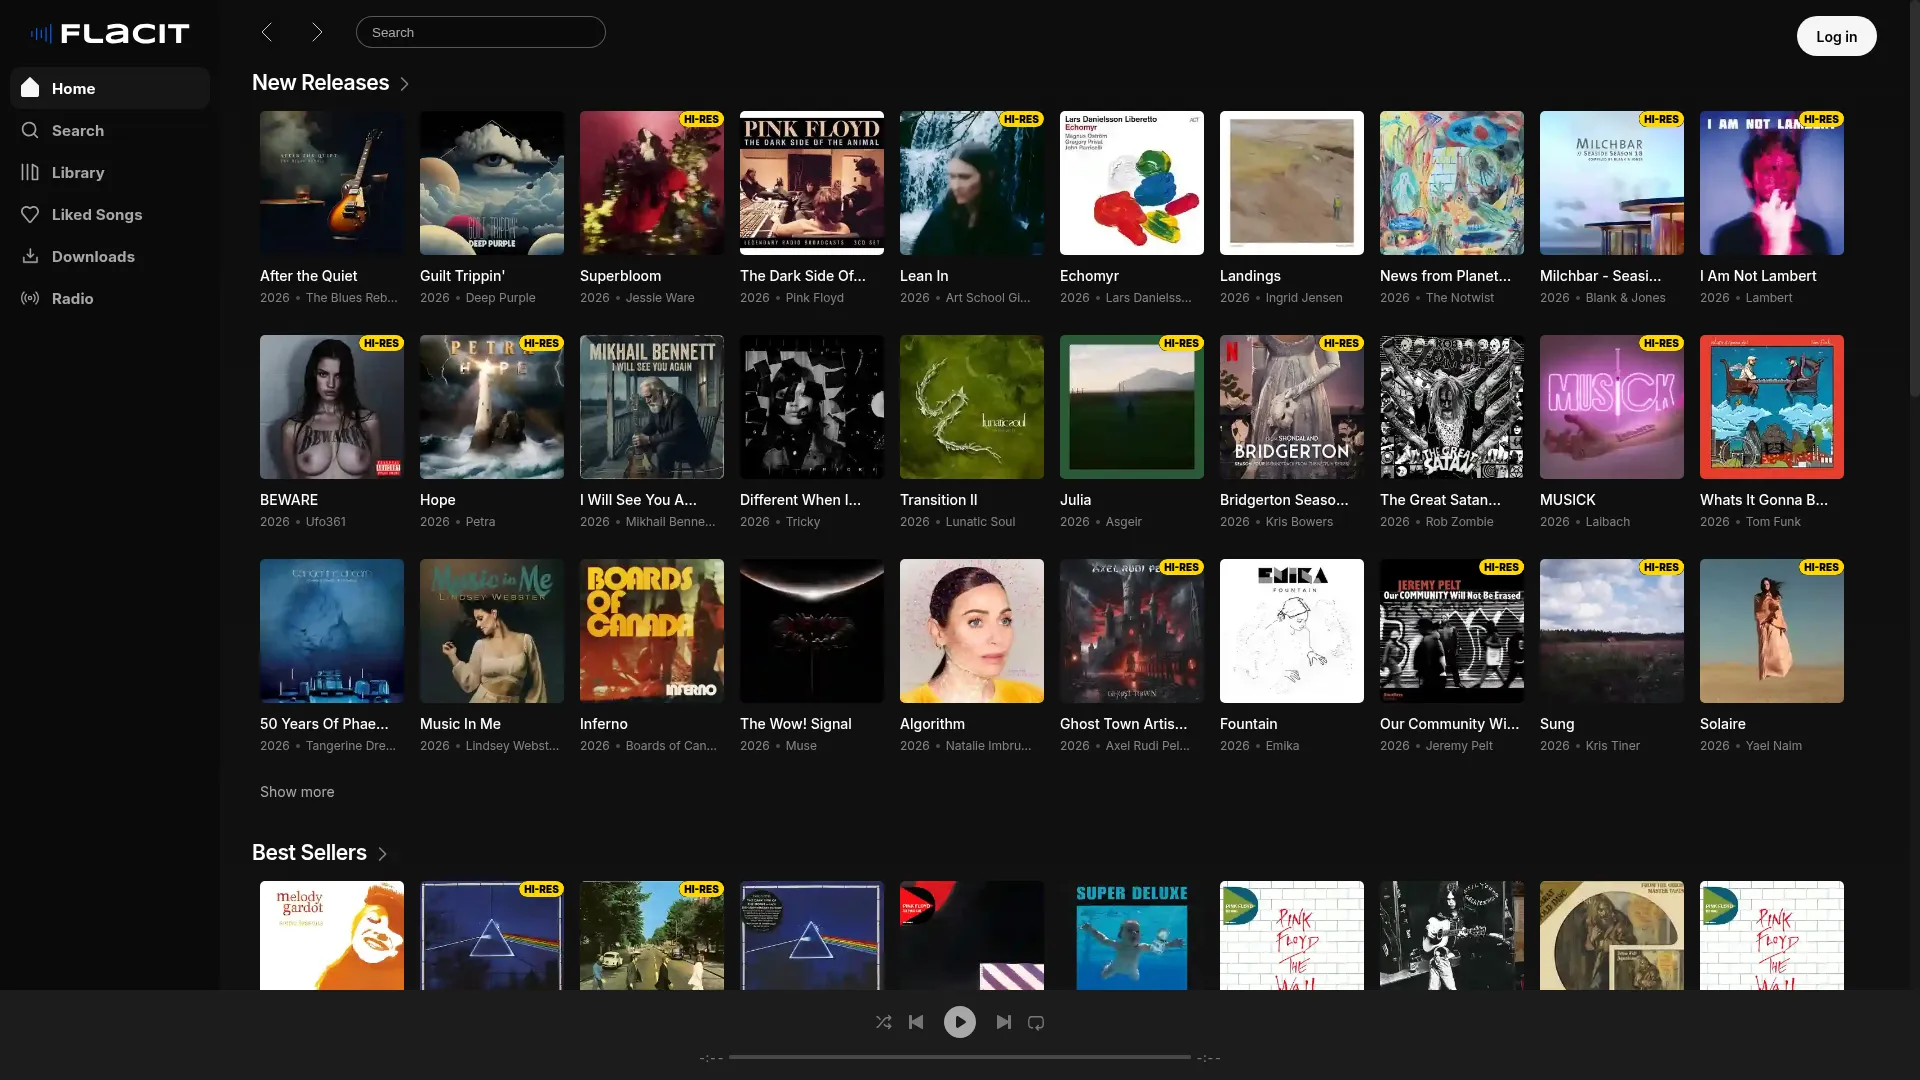Click artist name Kris Tiner
This screenshot has width=1920, height=1080.
click(x=1613, y=746)
